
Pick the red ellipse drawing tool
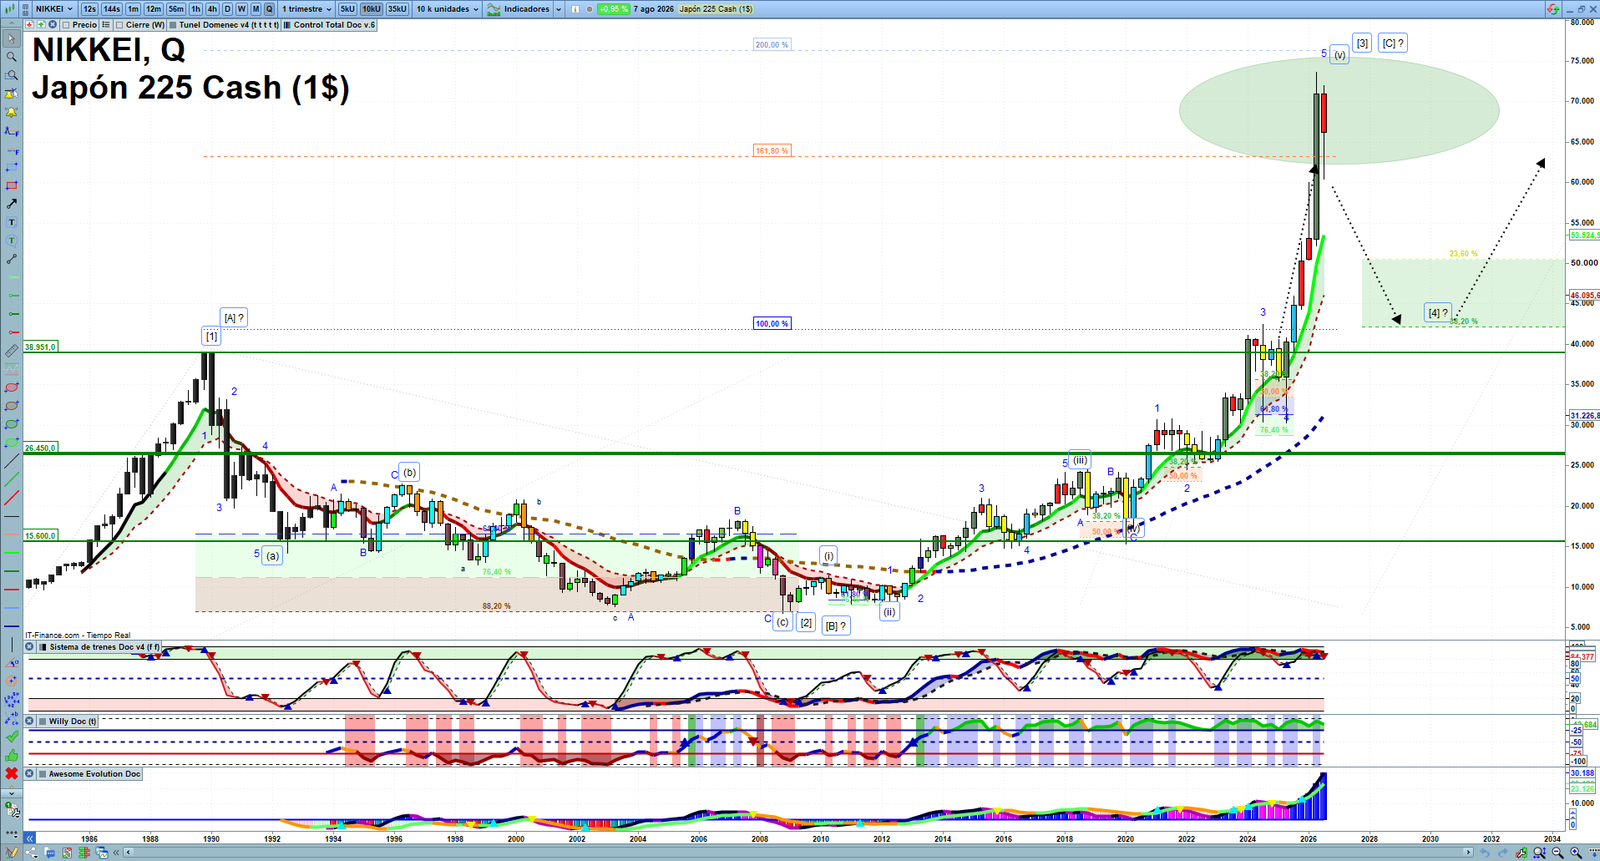pyautogui.click(x=11, y=387)
